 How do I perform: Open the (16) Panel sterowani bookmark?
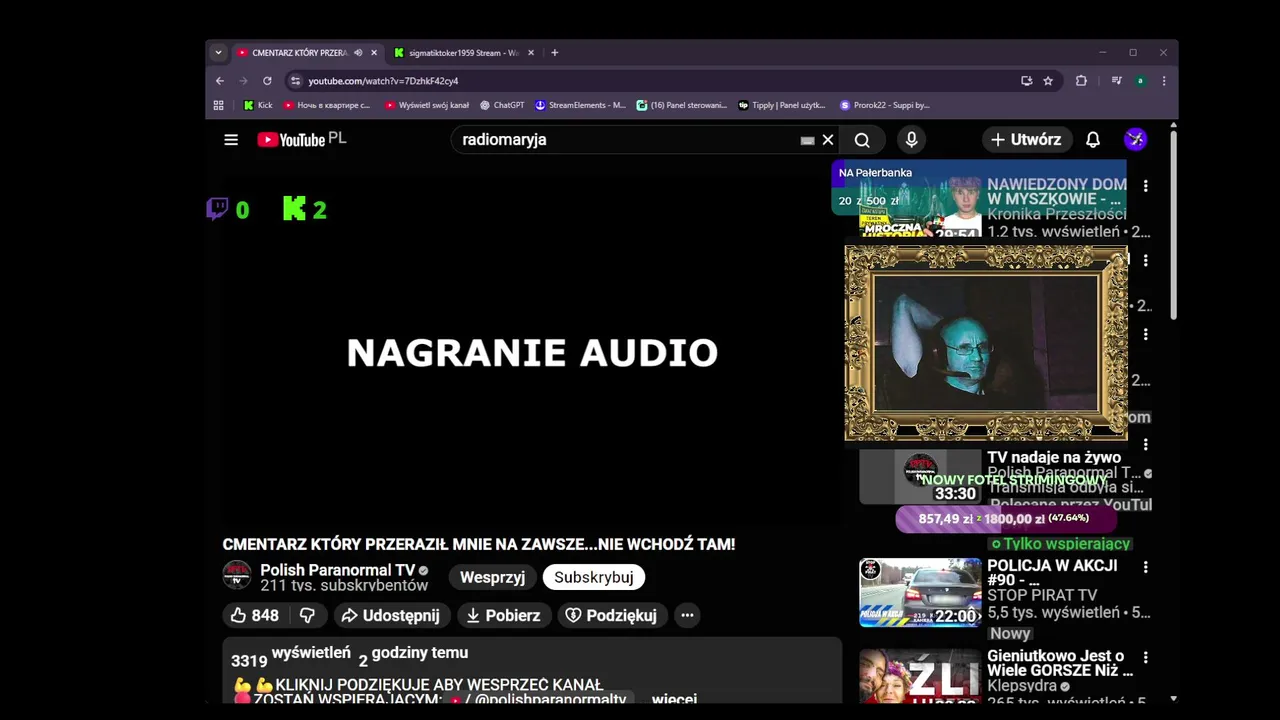(x=682, y=105)
